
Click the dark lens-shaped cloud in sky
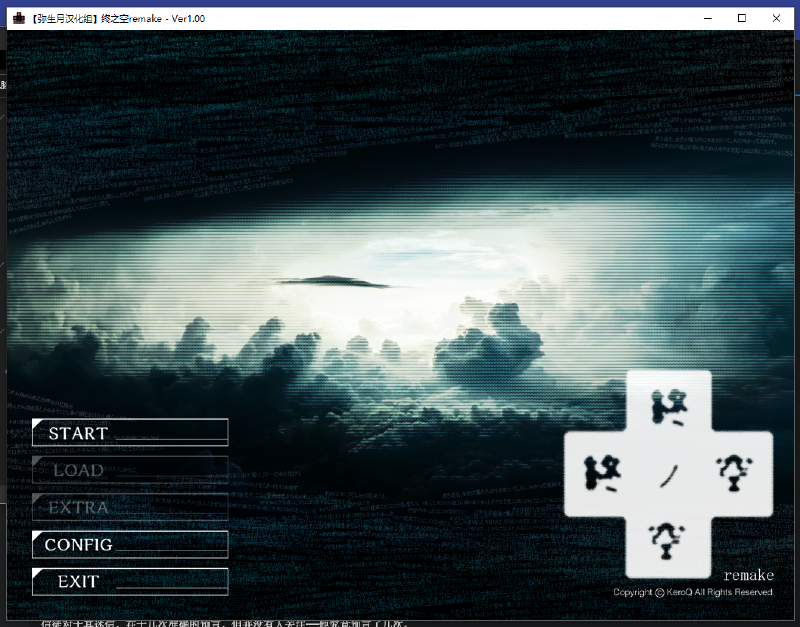(333, 282)
